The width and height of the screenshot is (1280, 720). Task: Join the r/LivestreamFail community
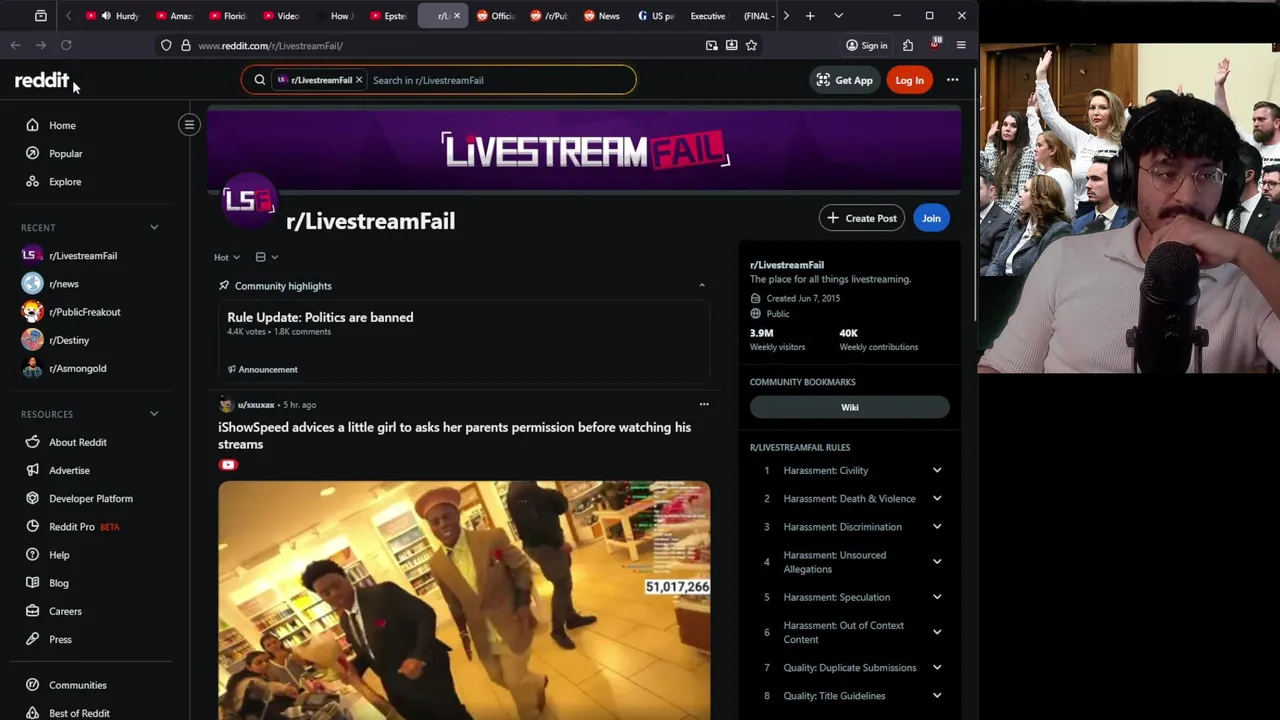pyautogui.click(x=931, y=218)
